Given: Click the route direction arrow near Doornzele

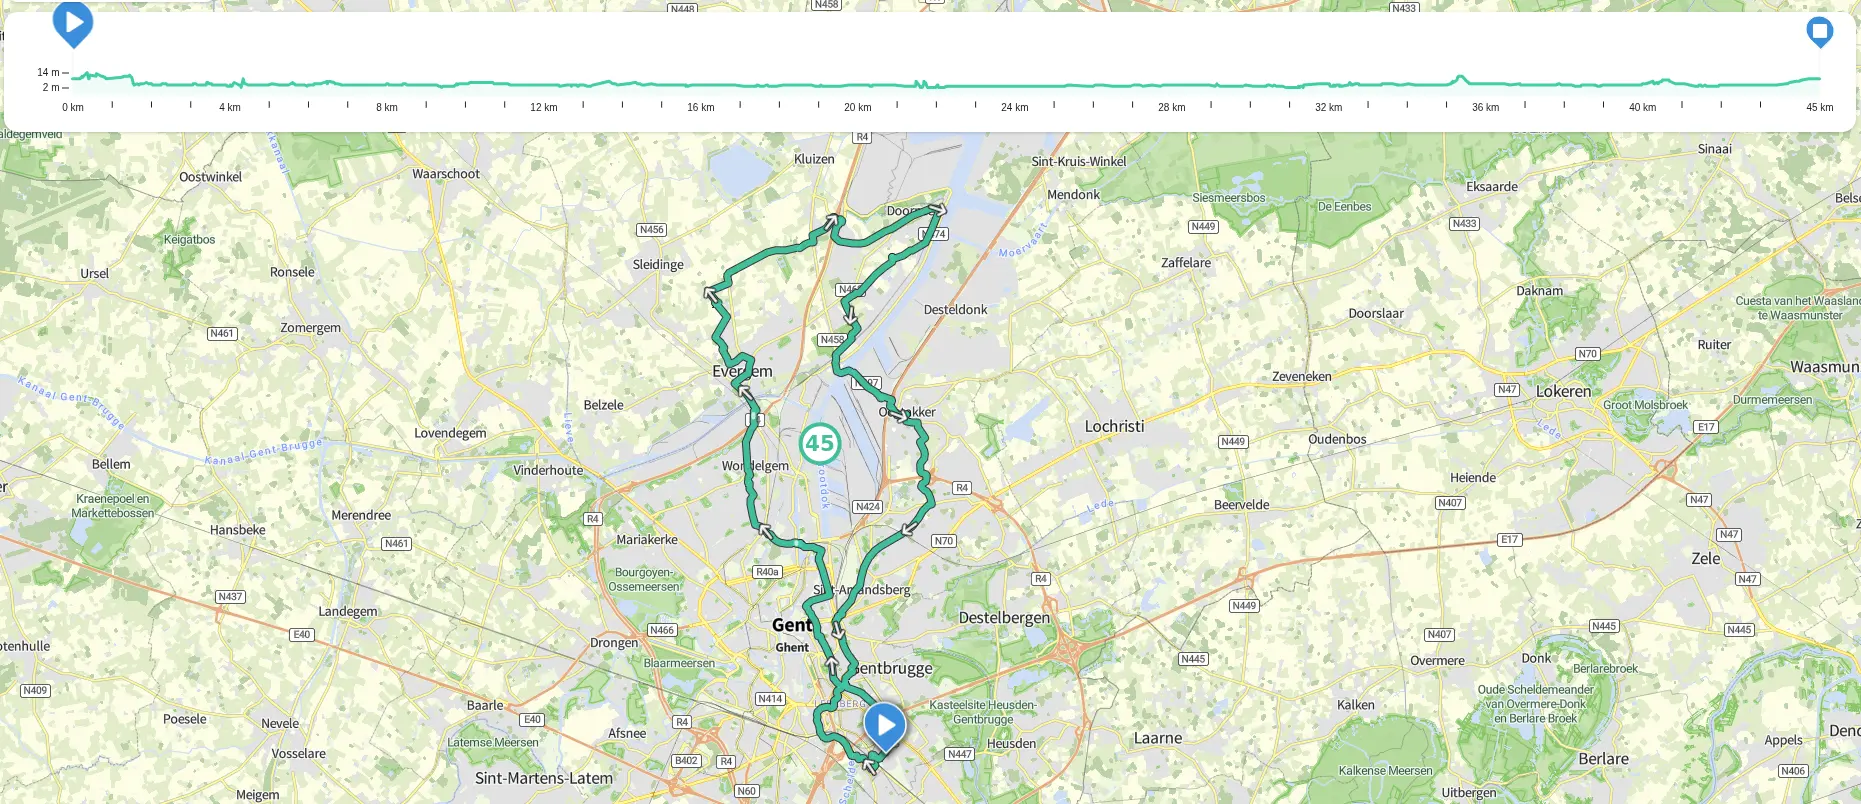Looking at the screenshot, I should (937, 209).
